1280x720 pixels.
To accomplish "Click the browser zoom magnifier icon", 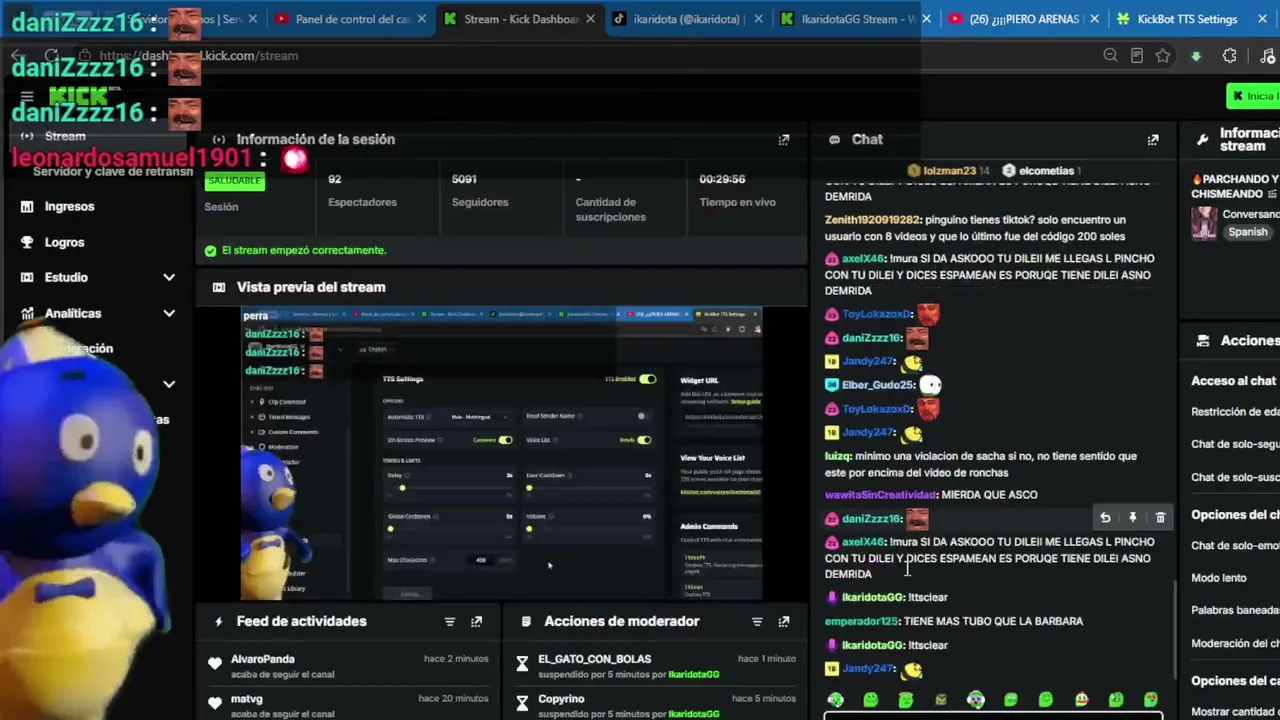I will (x=1110, y=56).
